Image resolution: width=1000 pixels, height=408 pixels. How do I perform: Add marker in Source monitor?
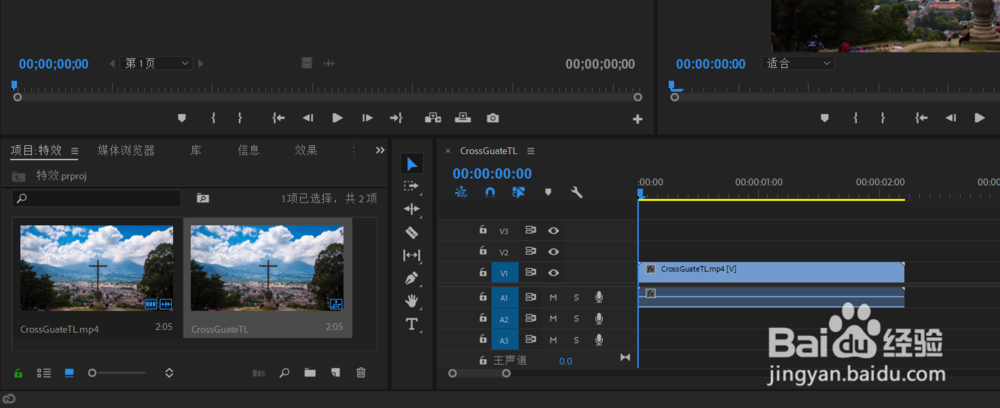click(x=182, y=118)
